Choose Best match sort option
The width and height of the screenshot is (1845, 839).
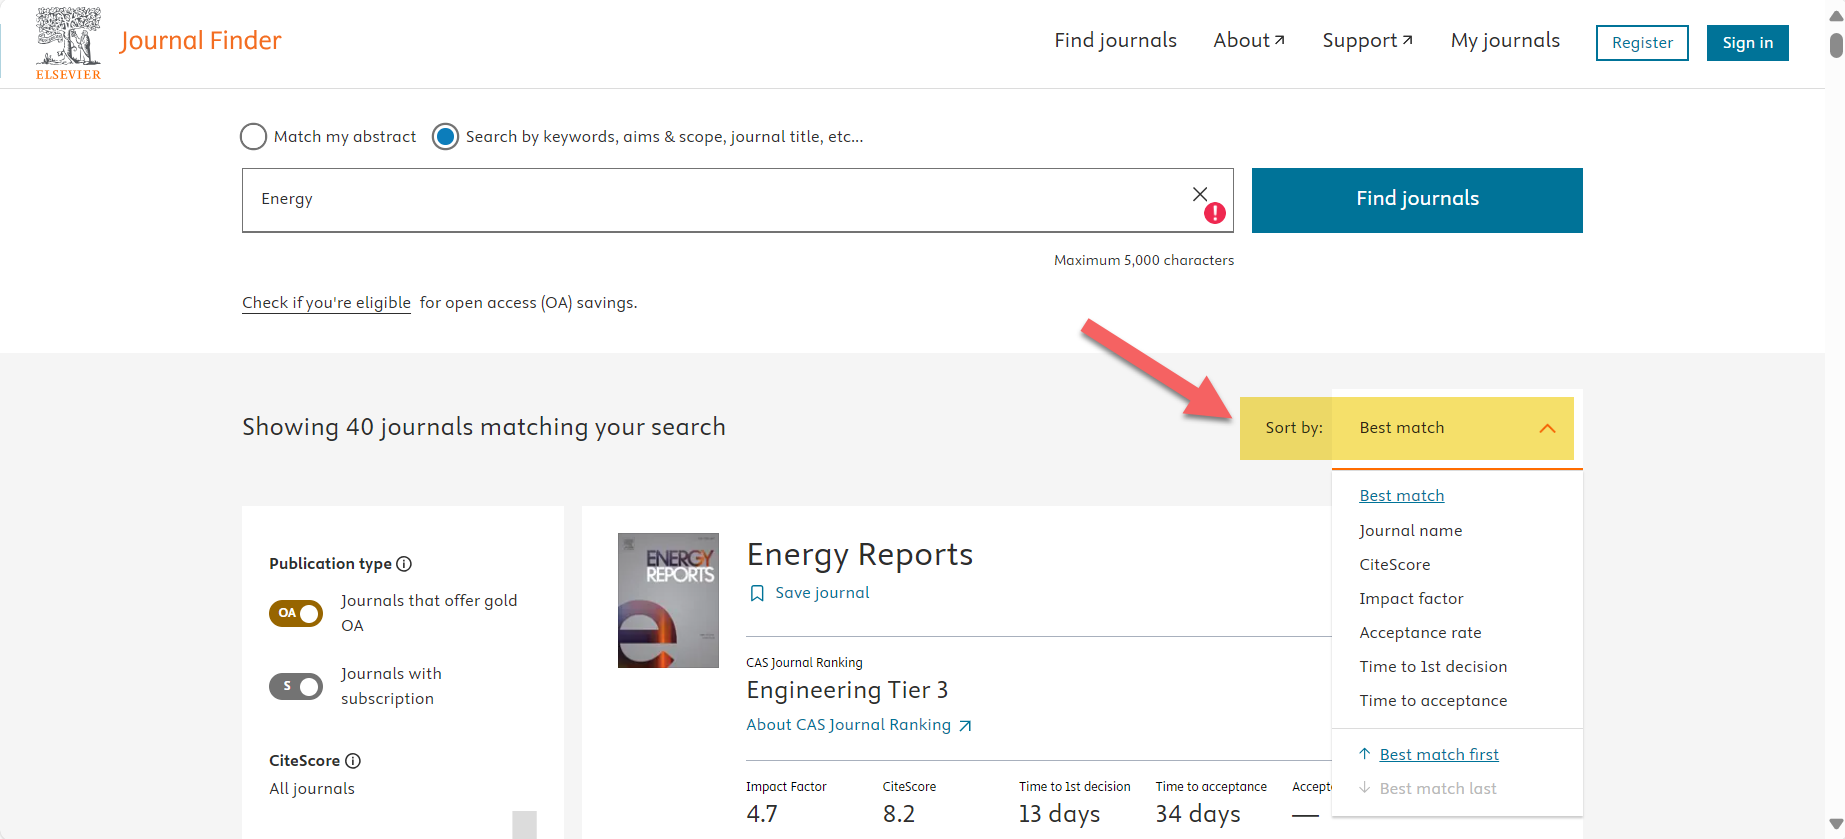tap(1401, 496)
